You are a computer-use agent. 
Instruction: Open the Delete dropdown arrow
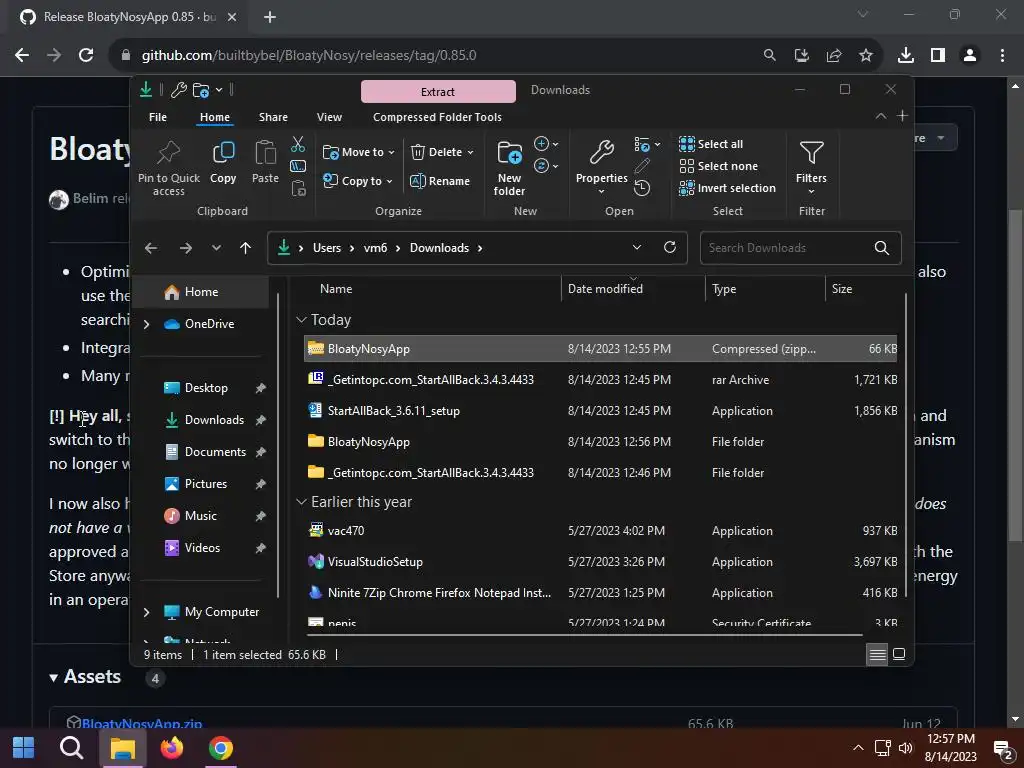[470, 152]
